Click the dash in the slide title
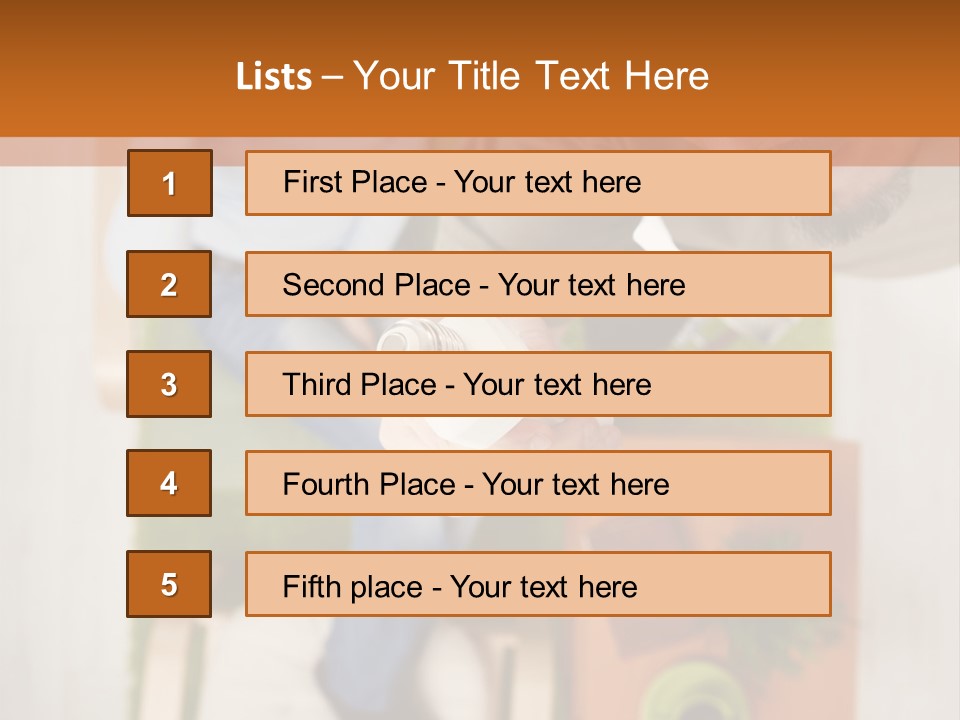Screen dimensions: 960x720 tap(333, 77)
